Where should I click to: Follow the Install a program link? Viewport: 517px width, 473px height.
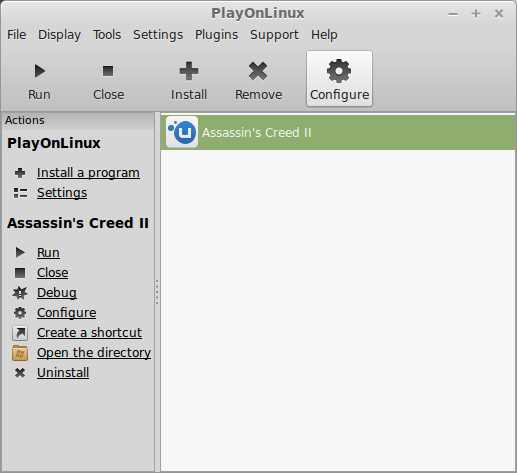click(88, 173)
